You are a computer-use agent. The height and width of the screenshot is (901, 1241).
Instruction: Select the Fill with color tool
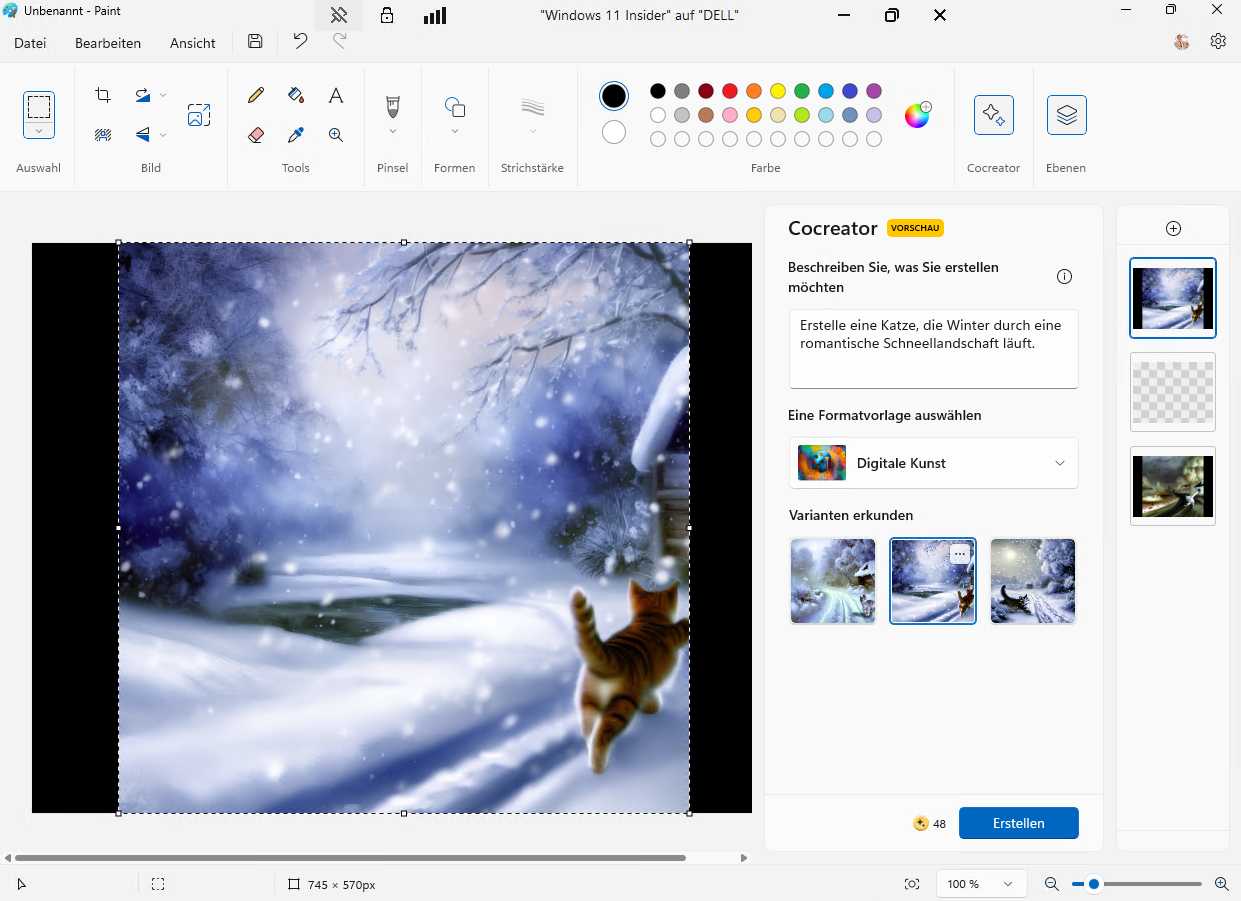(x=295, y=94)
